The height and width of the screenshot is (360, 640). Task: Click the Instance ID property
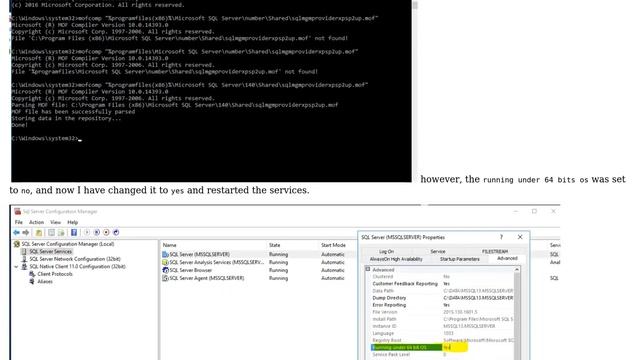tap(384, 326)
